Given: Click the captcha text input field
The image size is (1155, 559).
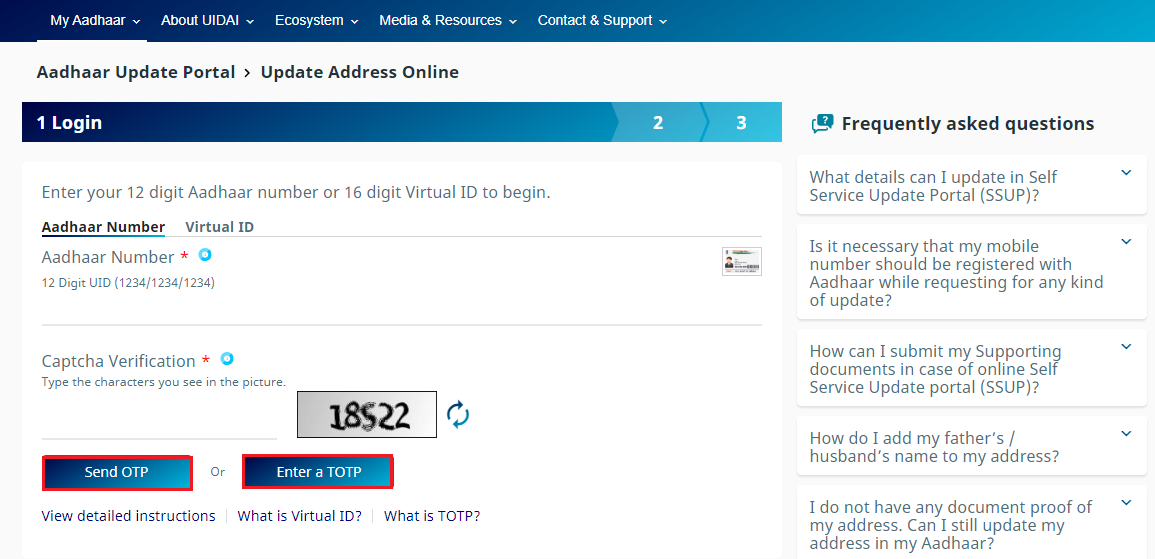Looking at the screenshot, I should pos(159,423).
